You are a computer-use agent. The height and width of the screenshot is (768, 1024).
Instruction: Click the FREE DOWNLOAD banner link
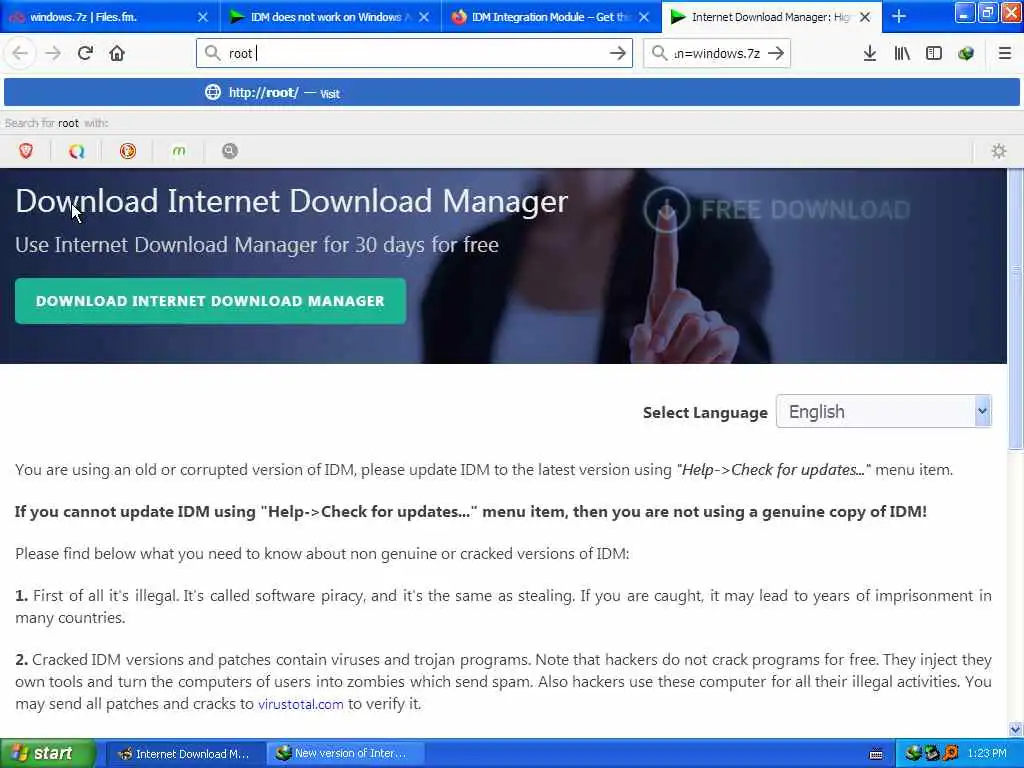(776, 210)
